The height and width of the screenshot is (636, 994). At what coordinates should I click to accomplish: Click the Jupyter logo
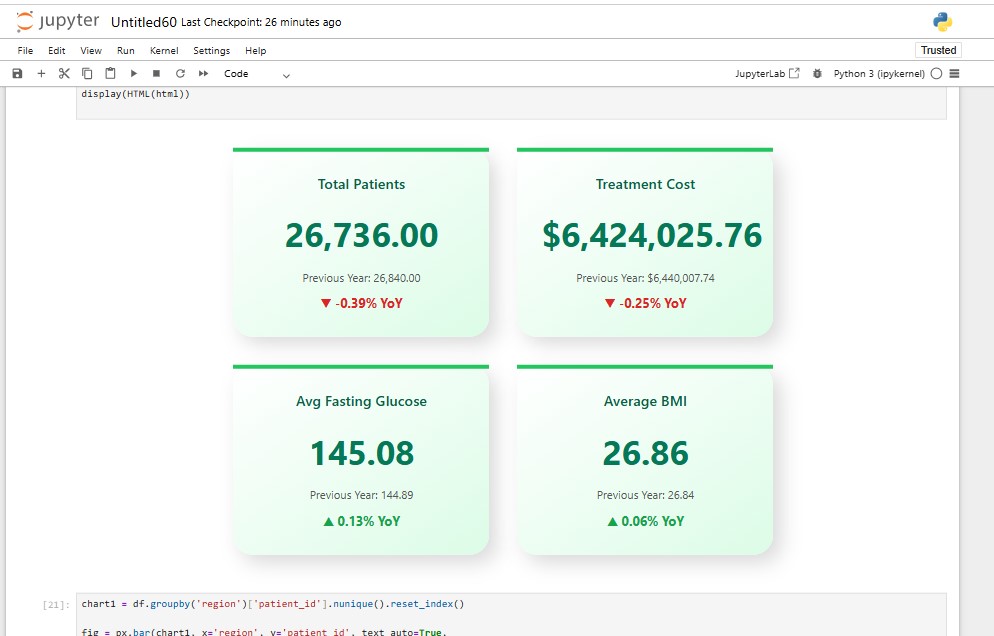click(58, 22)
